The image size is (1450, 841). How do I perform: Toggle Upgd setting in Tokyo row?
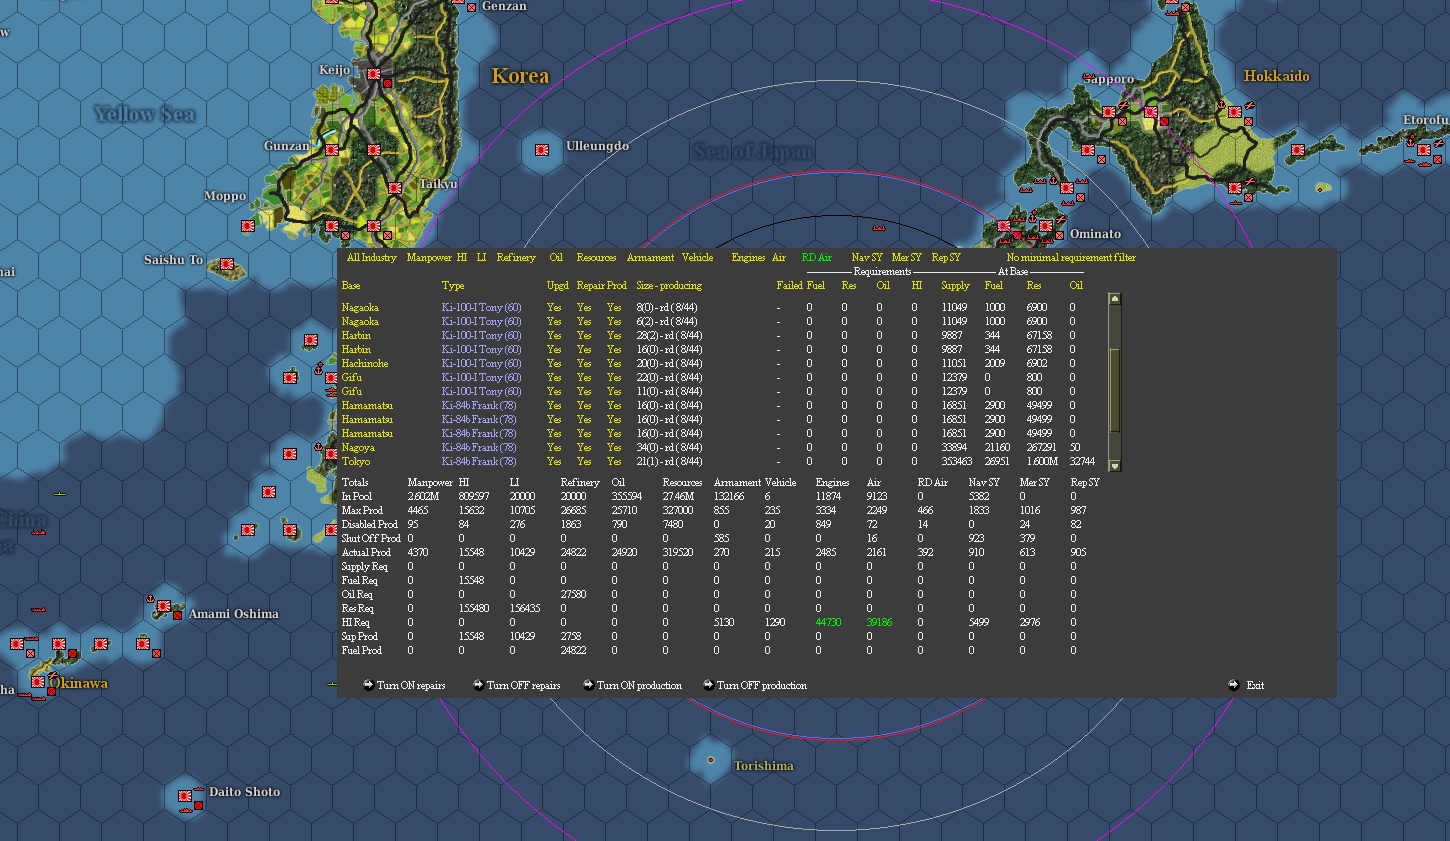coord(554,462)
